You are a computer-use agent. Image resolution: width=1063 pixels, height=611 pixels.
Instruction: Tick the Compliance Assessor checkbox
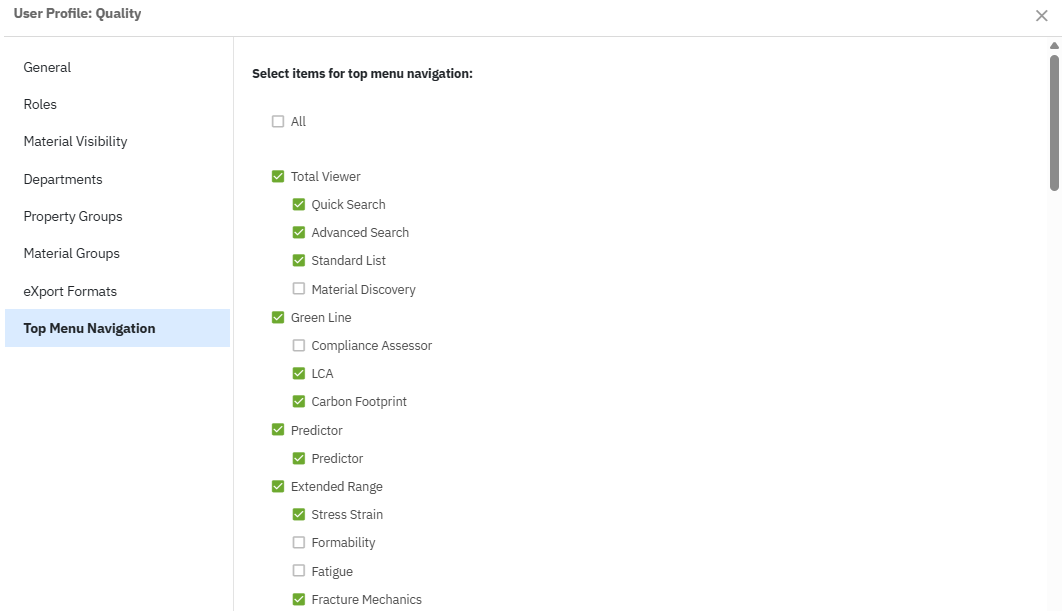[299, 346]
